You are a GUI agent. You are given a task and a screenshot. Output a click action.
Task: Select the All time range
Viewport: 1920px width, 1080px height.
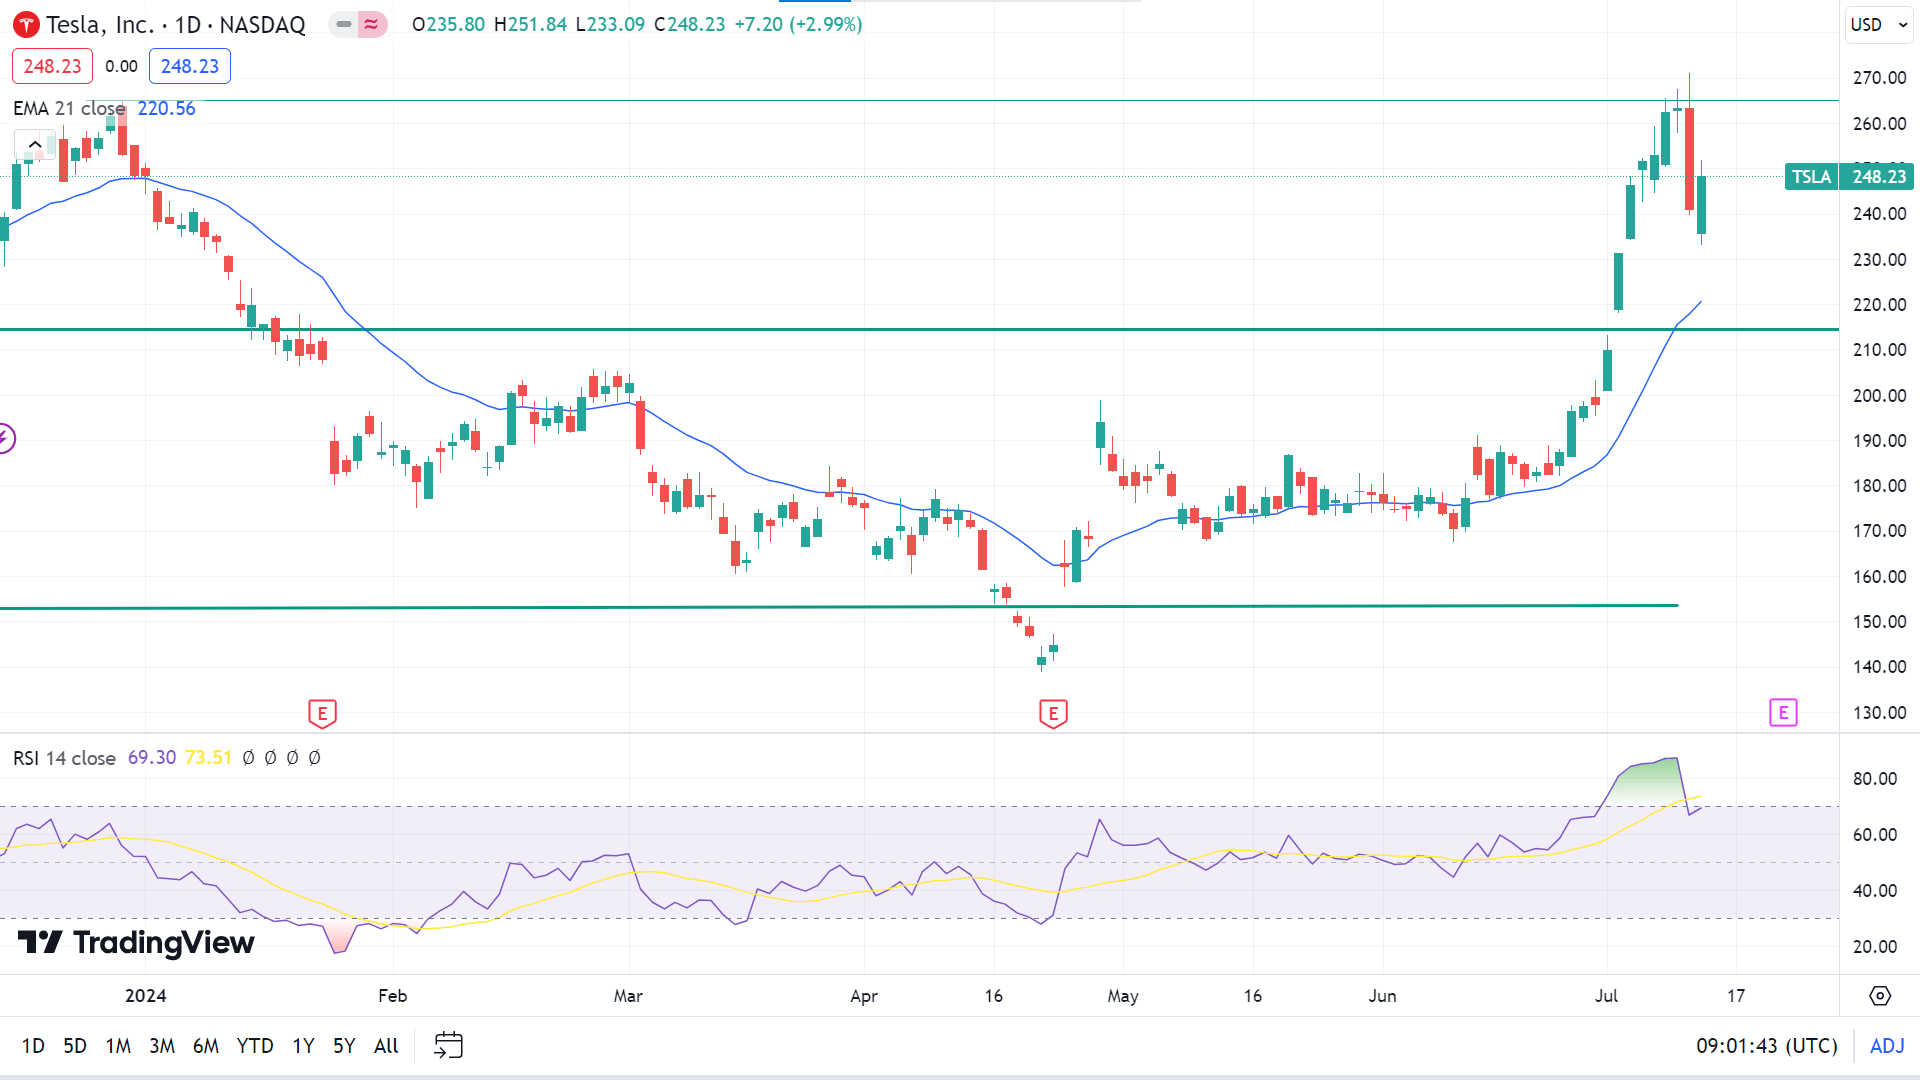click(x=386, y=1046)
